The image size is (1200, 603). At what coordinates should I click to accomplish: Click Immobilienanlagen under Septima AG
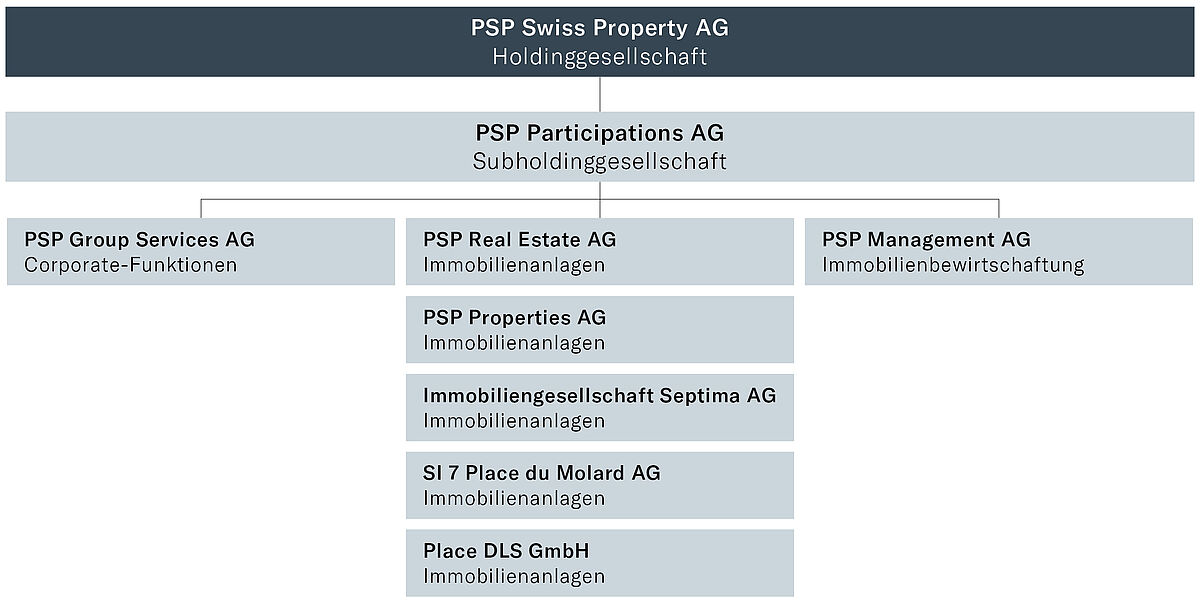[x=514, y=421]
